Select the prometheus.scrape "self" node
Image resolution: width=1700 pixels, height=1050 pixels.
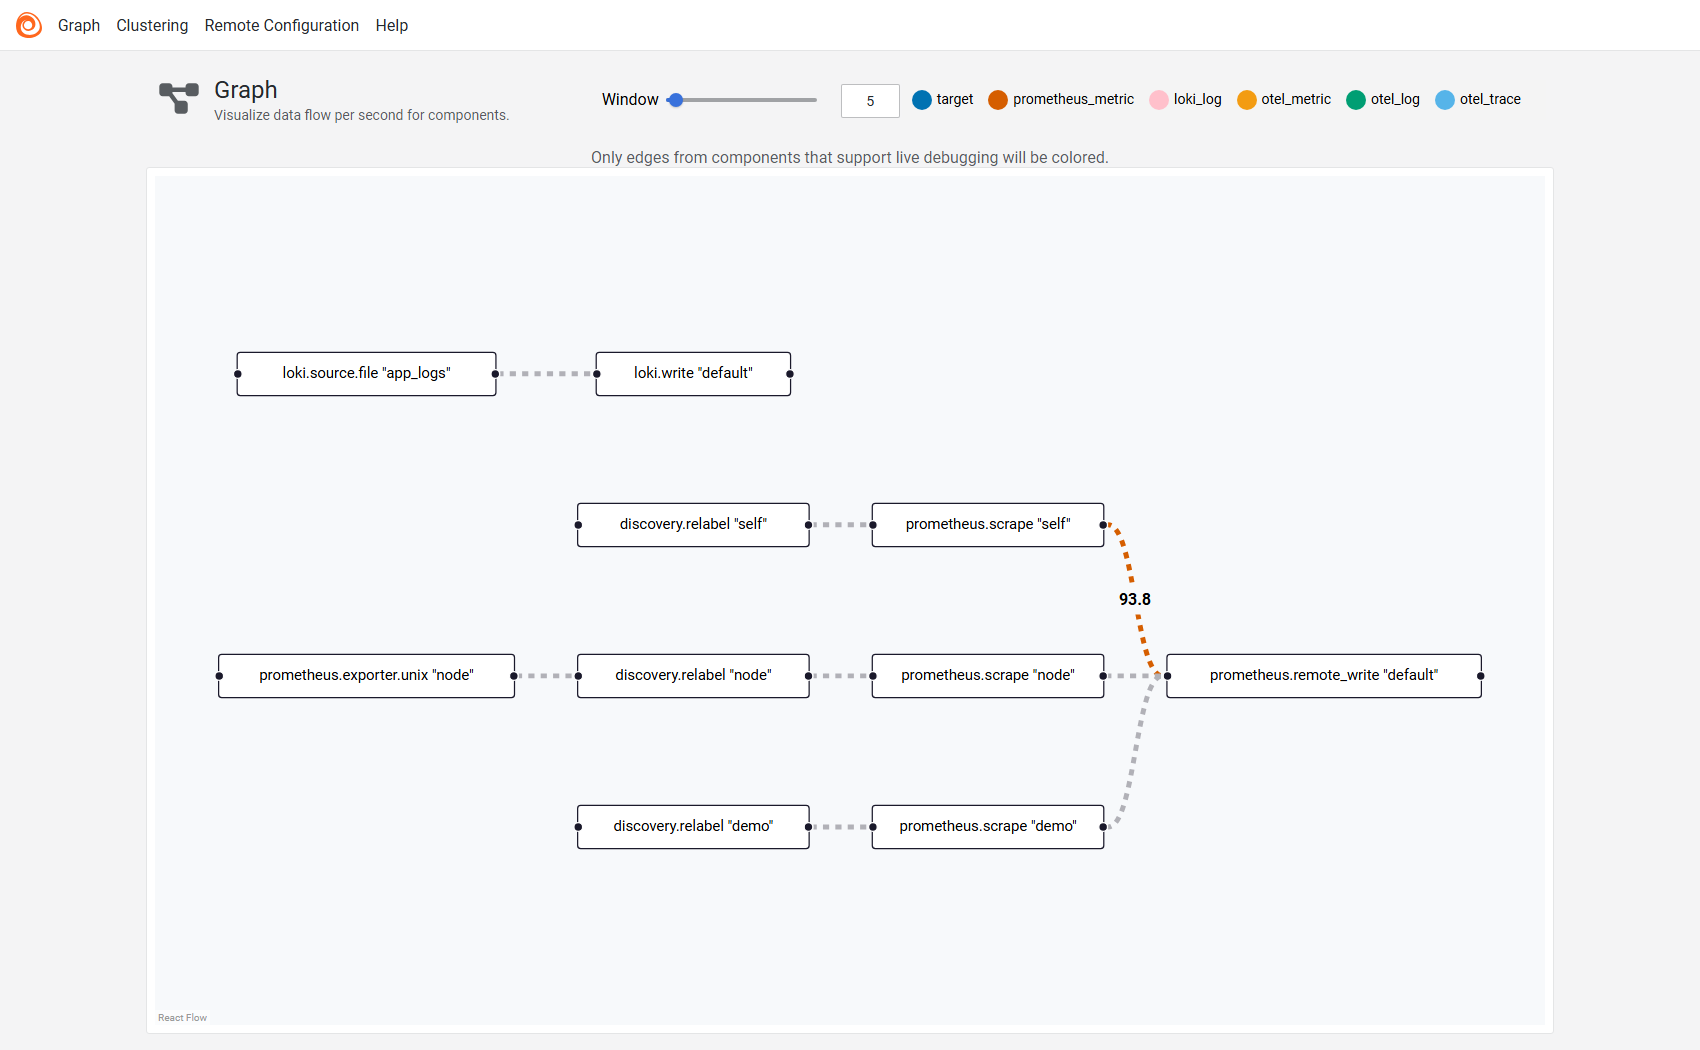pyautogui.click(x=988, y=525)
